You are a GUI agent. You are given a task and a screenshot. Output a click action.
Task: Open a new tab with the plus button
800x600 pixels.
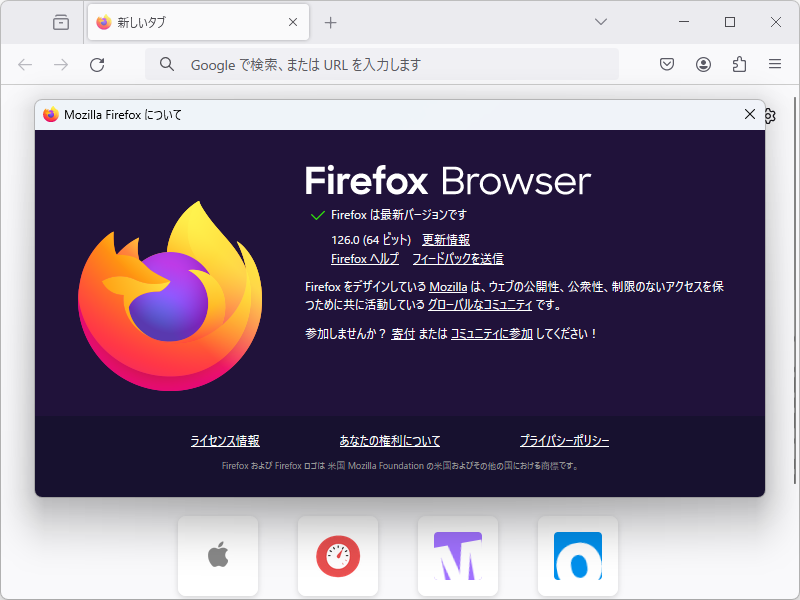click(330, 21)
